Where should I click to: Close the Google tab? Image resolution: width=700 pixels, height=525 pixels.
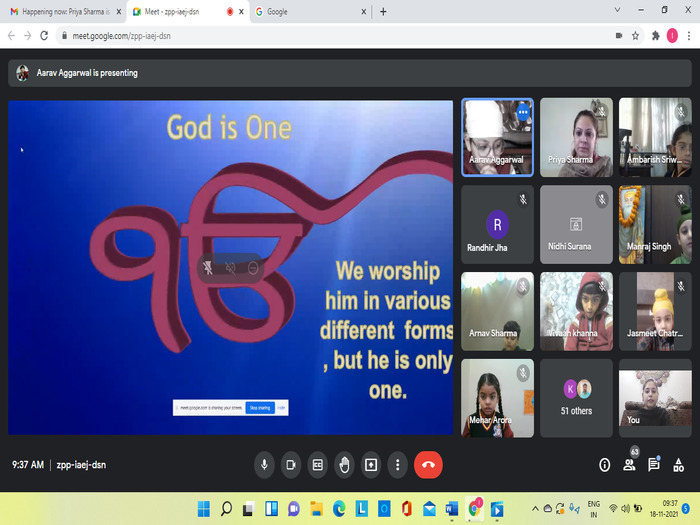coord(363,12)
